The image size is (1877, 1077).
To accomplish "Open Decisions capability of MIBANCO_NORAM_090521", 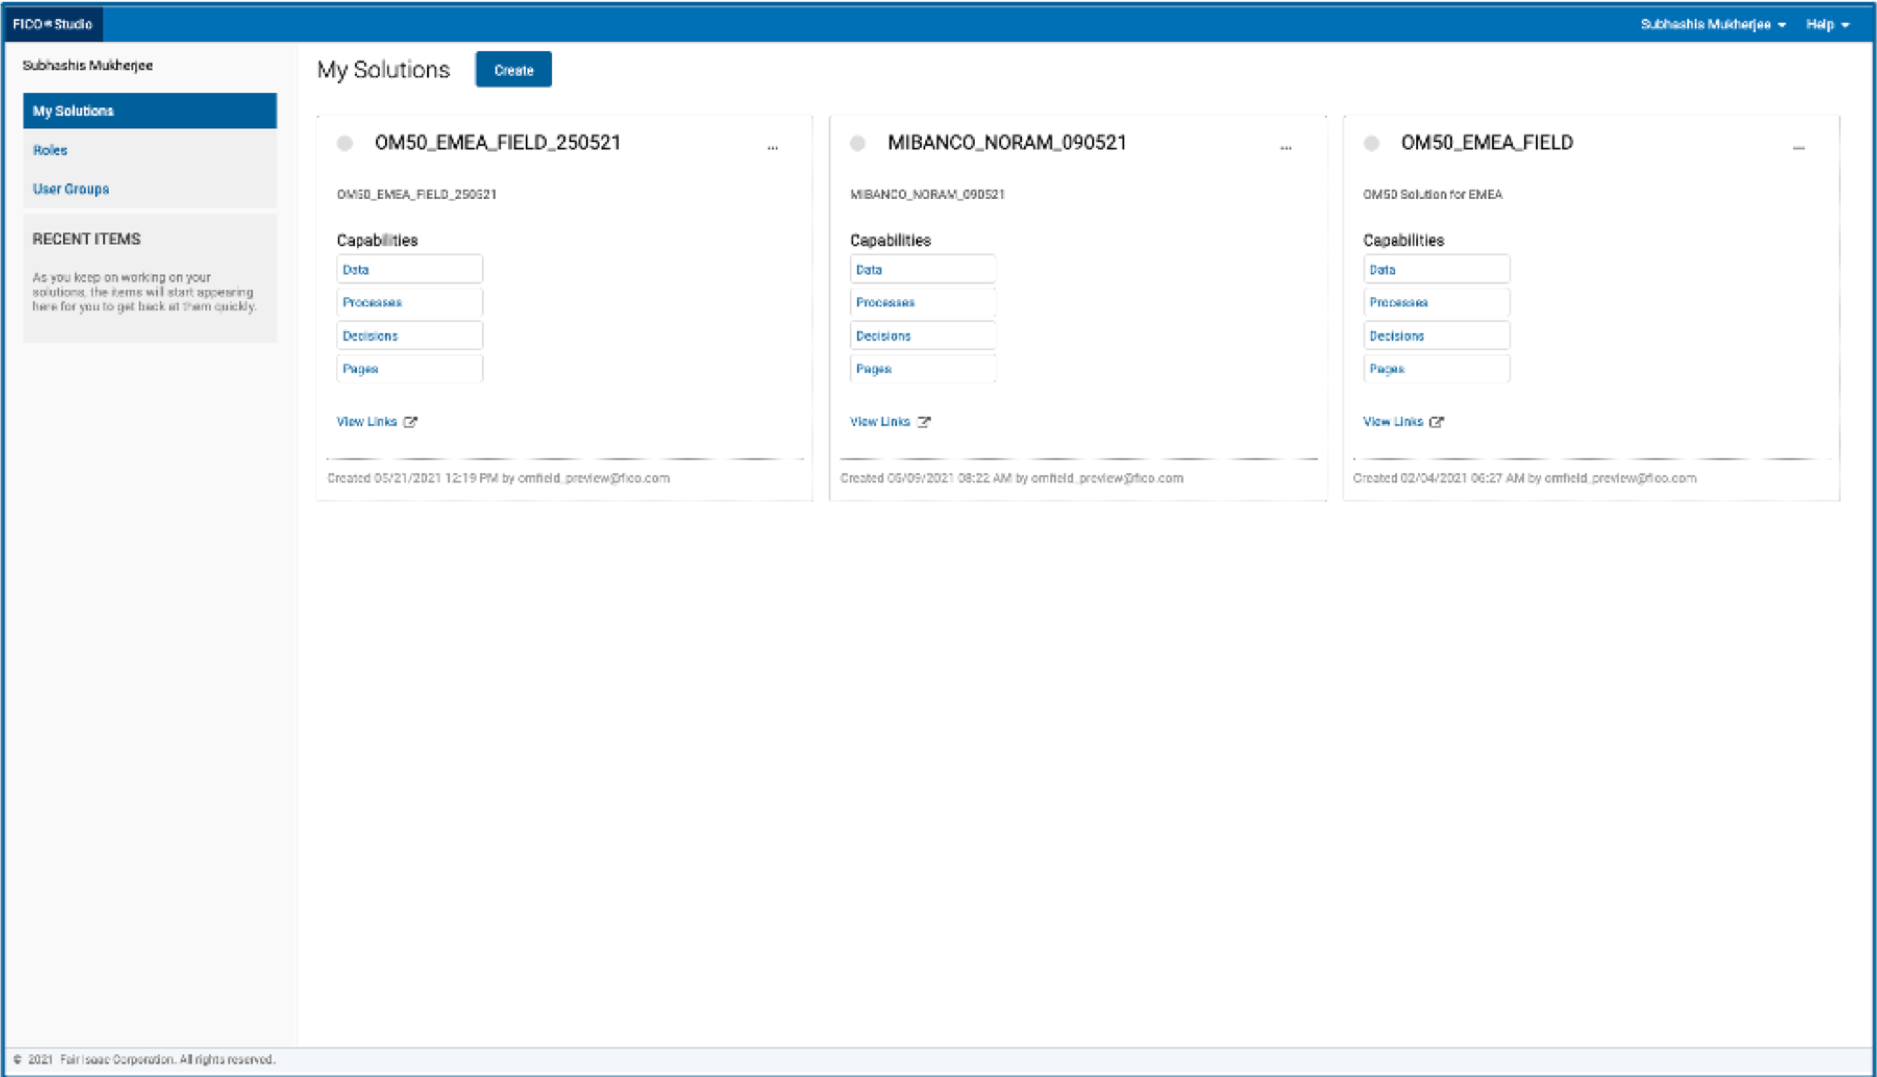I will (x=923, y=336).
